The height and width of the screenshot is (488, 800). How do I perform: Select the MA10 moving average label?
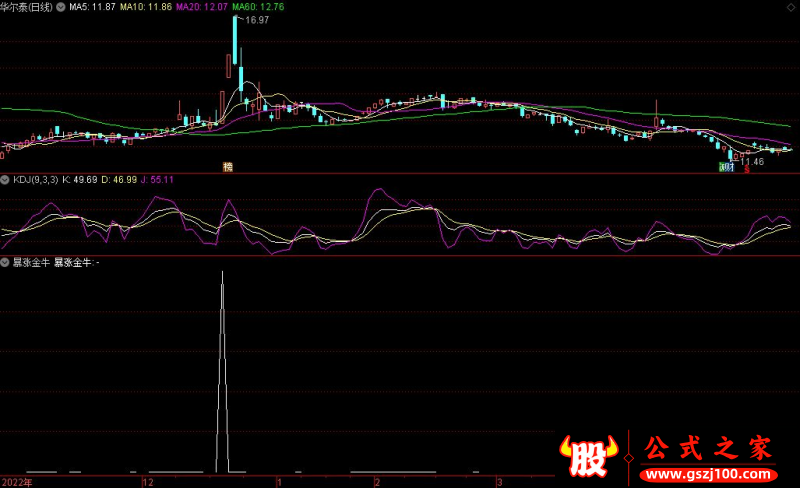click(x=146, y=7)
